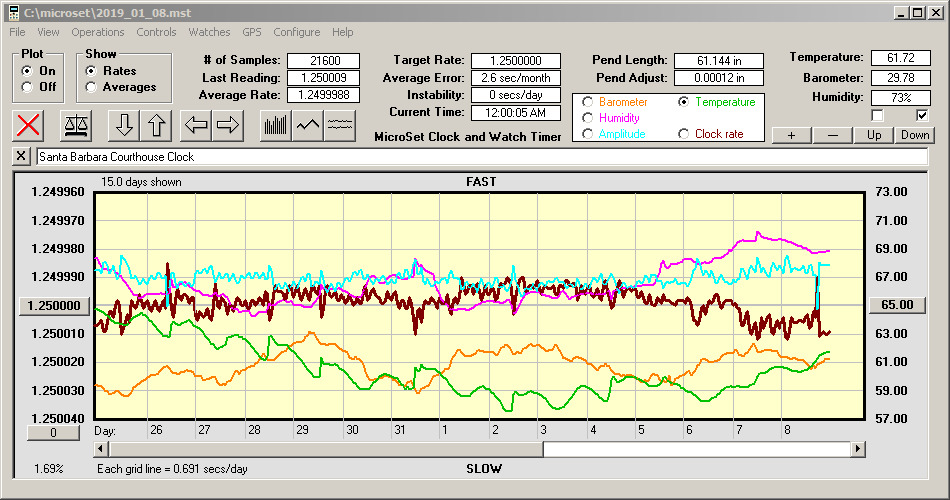Viewport: 950px width, 500px height.
Task: Select the Plot On radio button
Action: click(26, 71)
